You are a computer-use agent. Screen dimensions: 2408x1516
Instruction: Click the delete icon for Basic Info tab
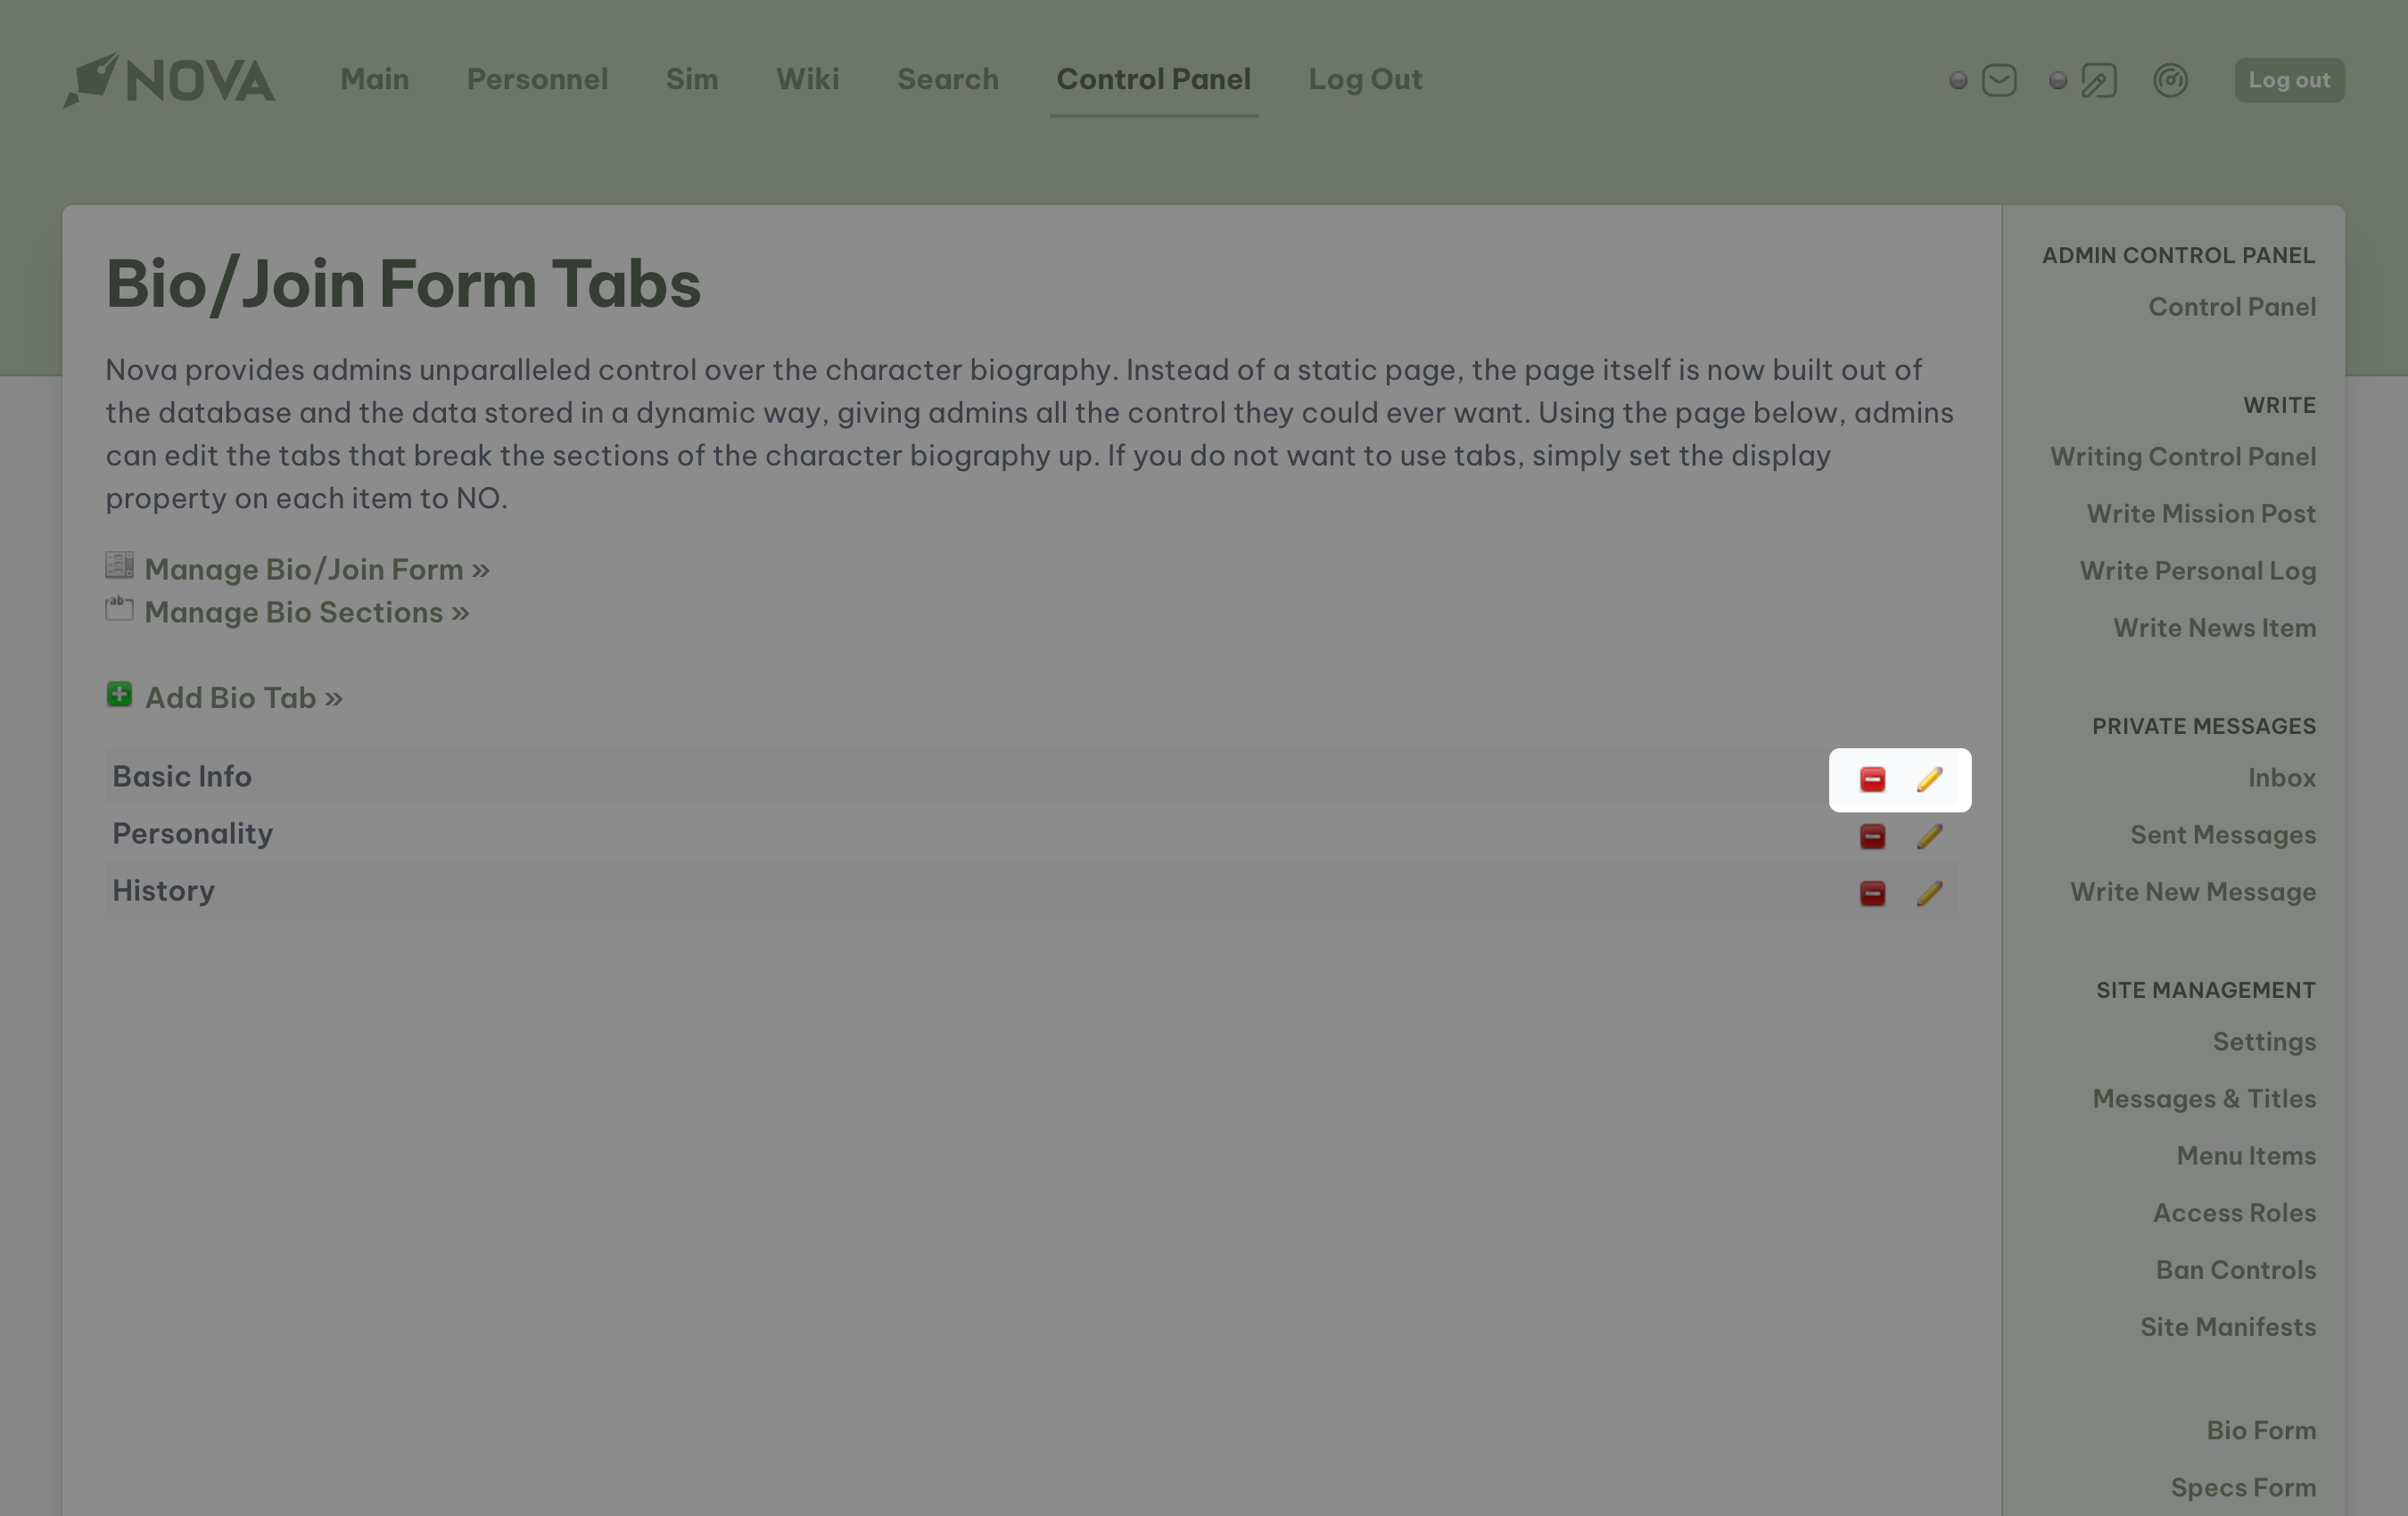click(x=1872, y=779)
